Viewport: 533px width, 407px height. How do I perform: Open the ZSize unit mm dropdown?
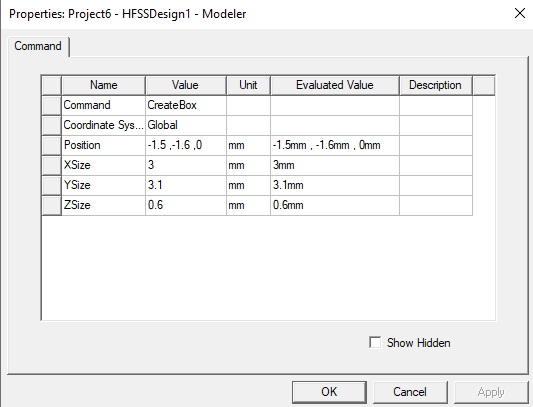point(248,205)
